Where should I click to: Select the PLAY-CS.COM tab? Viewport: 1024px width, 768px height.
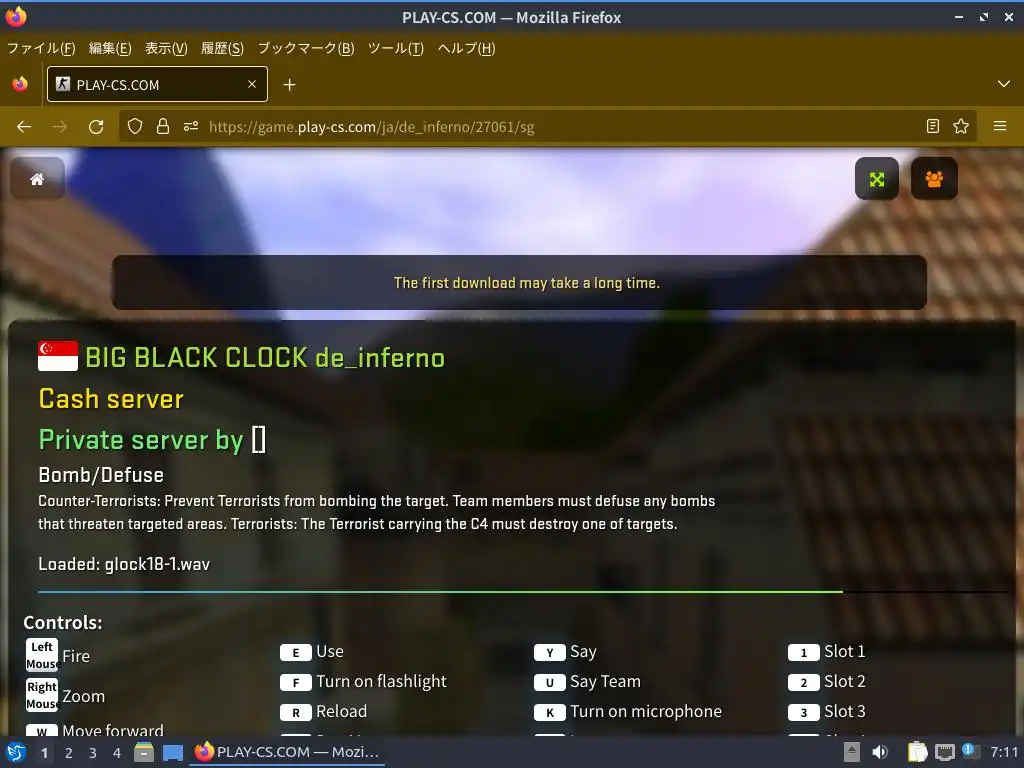(x=157, y=84)
